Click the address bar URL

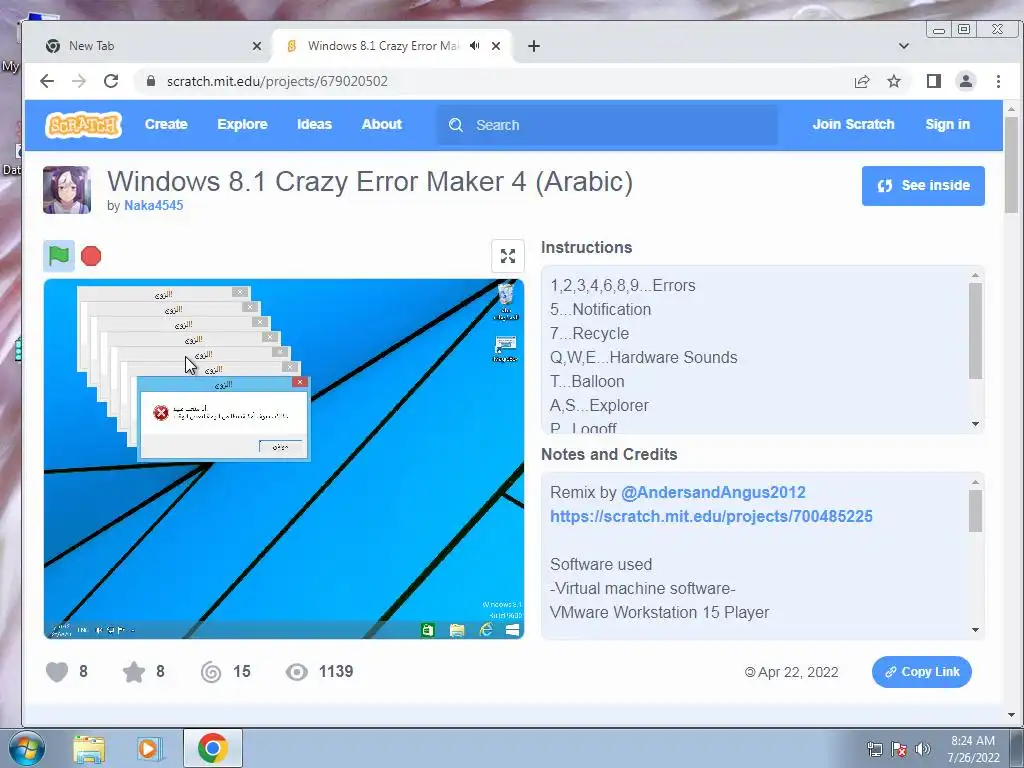(x=278, y=81)
